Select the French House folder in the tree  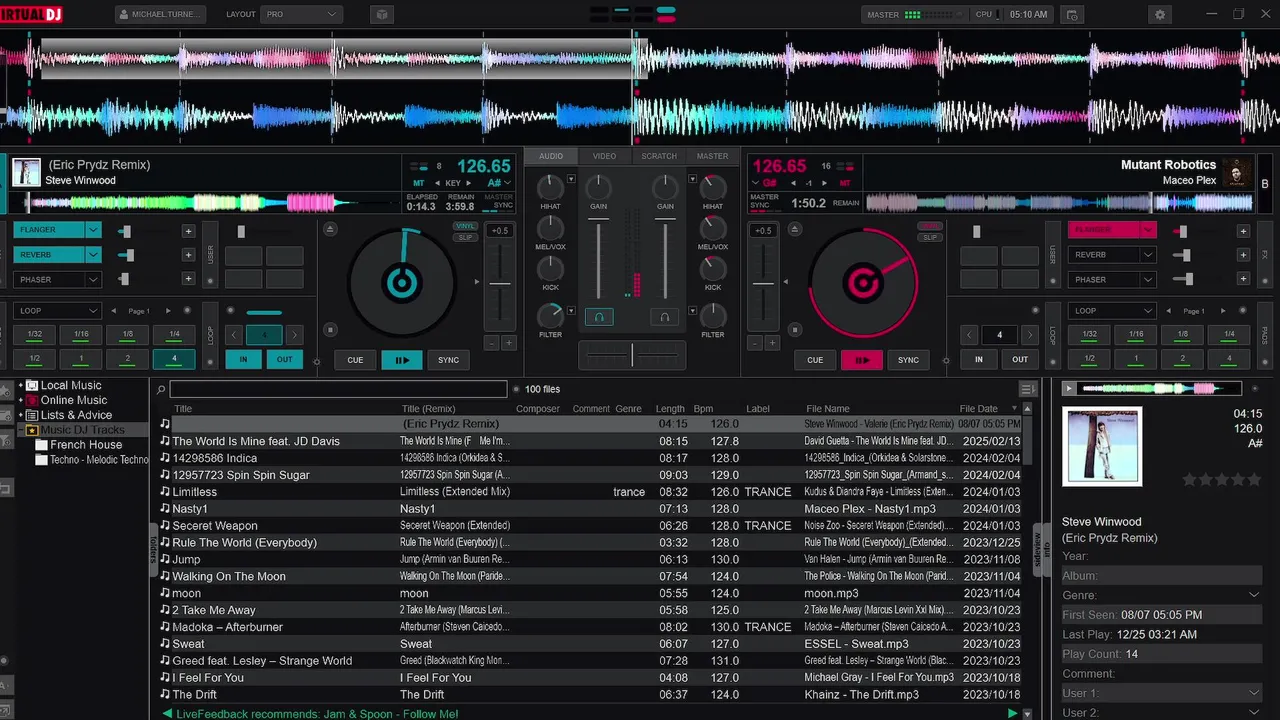[86, 445]
